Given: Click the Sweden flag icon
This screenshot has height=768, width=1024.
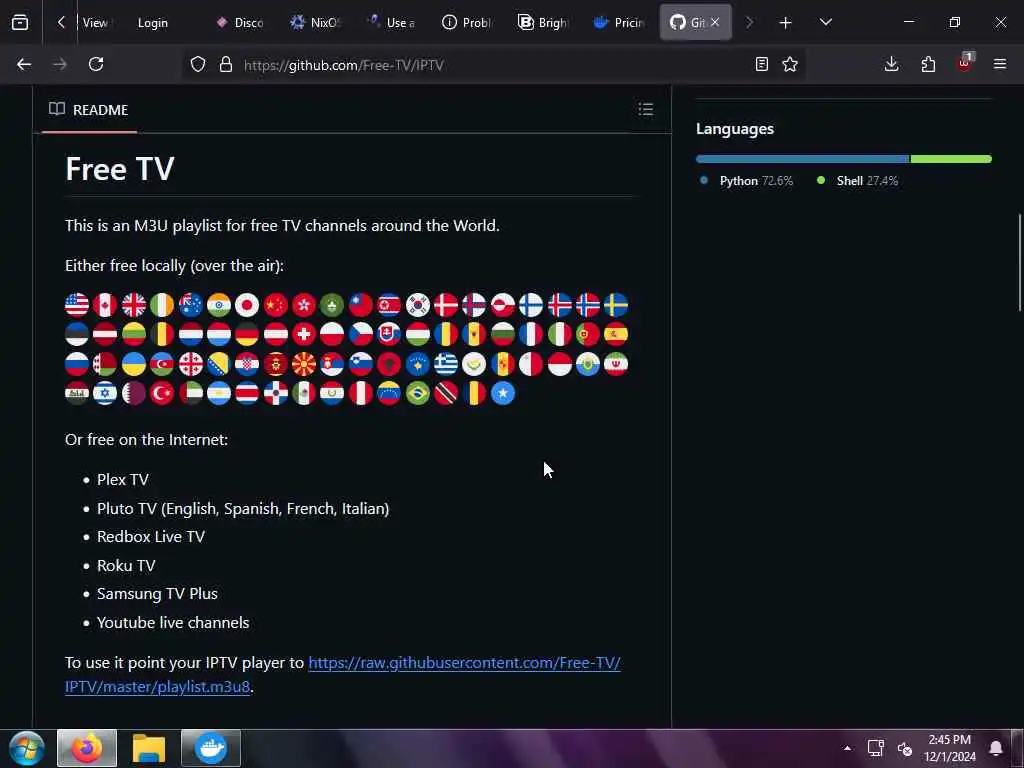Looking at the screenshot, I should (616, 305).
